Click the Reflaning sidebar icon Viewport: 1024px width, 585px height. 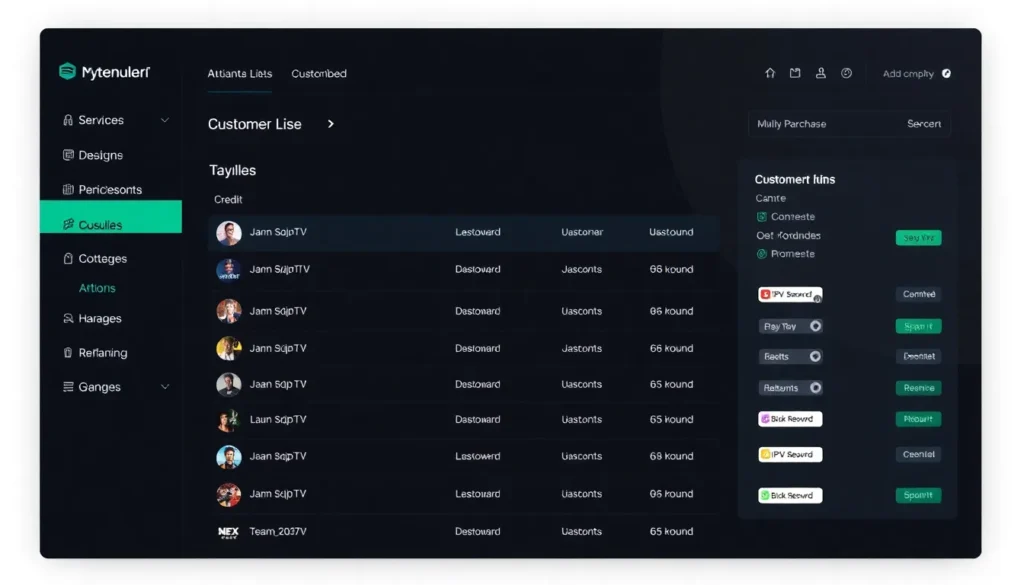click(68, 353)
